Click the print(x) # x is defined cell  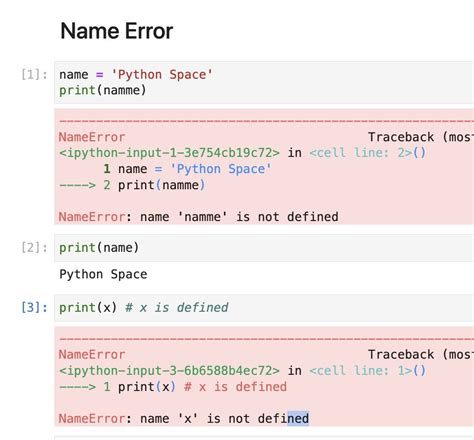264,308
